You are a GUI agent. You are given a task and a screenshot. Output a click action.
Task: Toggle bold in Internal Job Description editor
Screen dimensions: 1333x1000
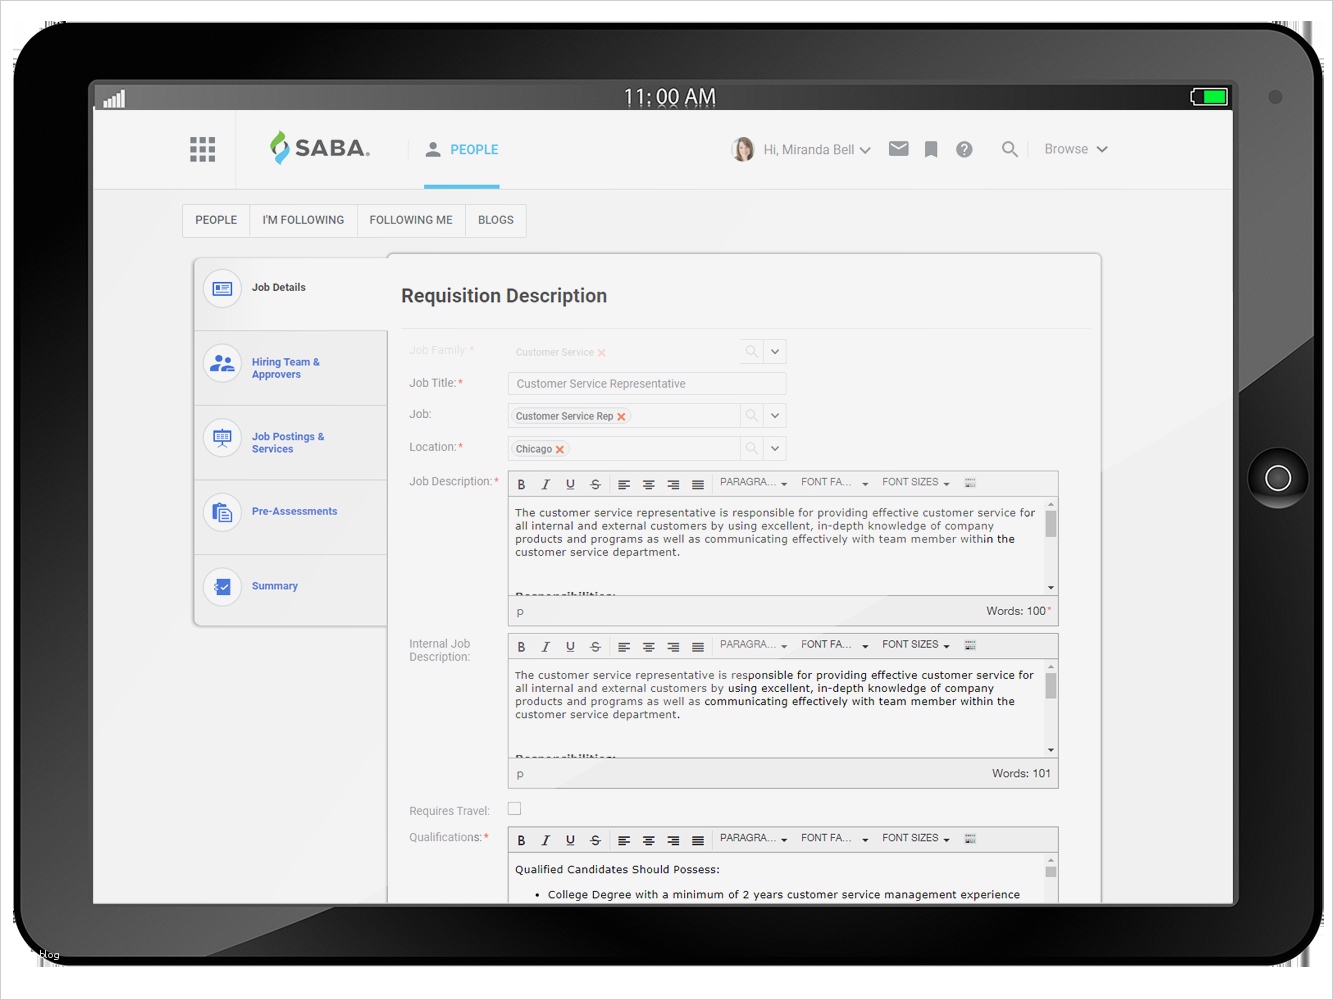[521, 647]
